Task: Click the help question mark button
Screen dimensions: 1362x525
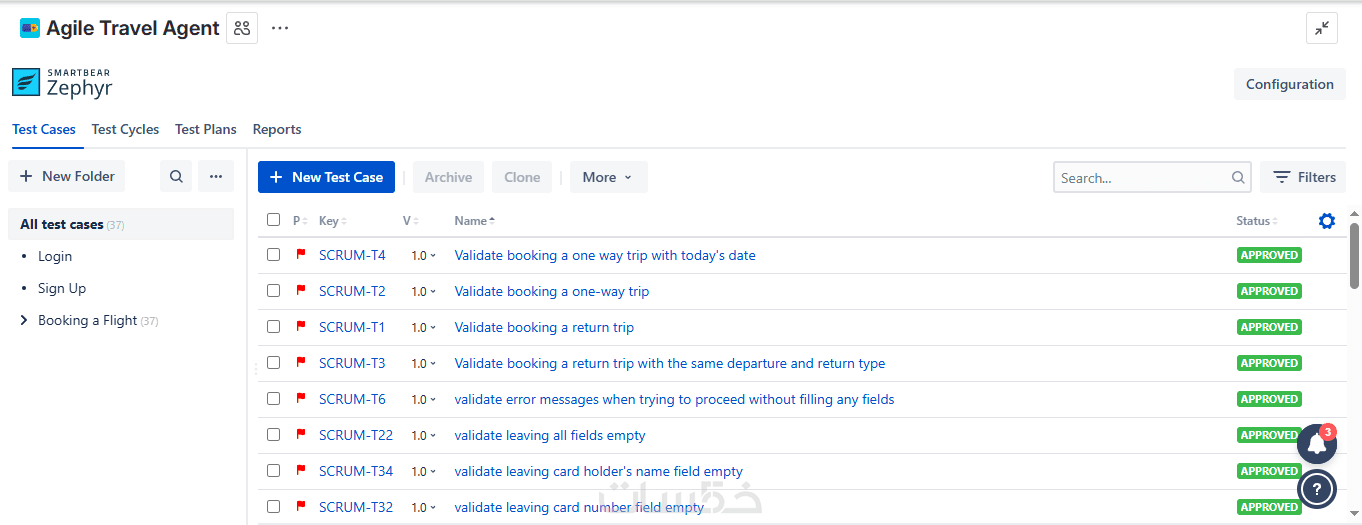Action: 1317,489
